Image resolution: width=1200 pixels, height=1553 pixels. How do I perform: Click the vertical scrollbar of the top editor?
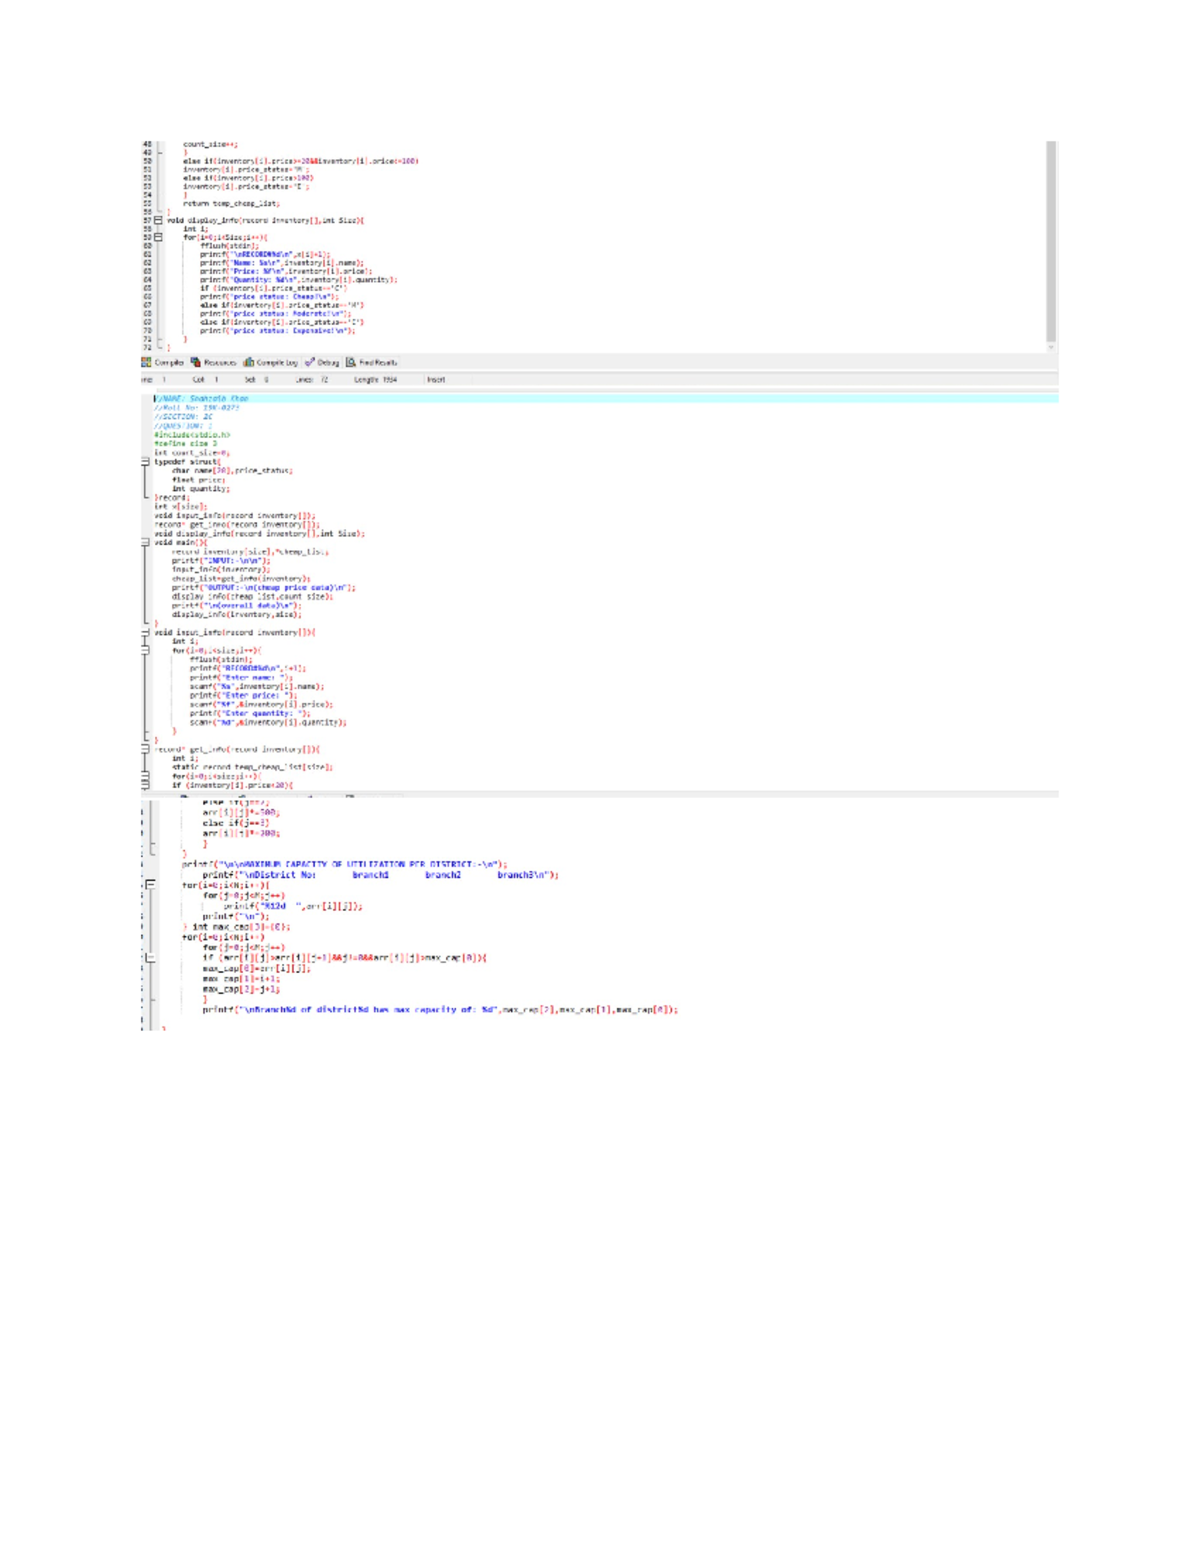point(1051,241)
